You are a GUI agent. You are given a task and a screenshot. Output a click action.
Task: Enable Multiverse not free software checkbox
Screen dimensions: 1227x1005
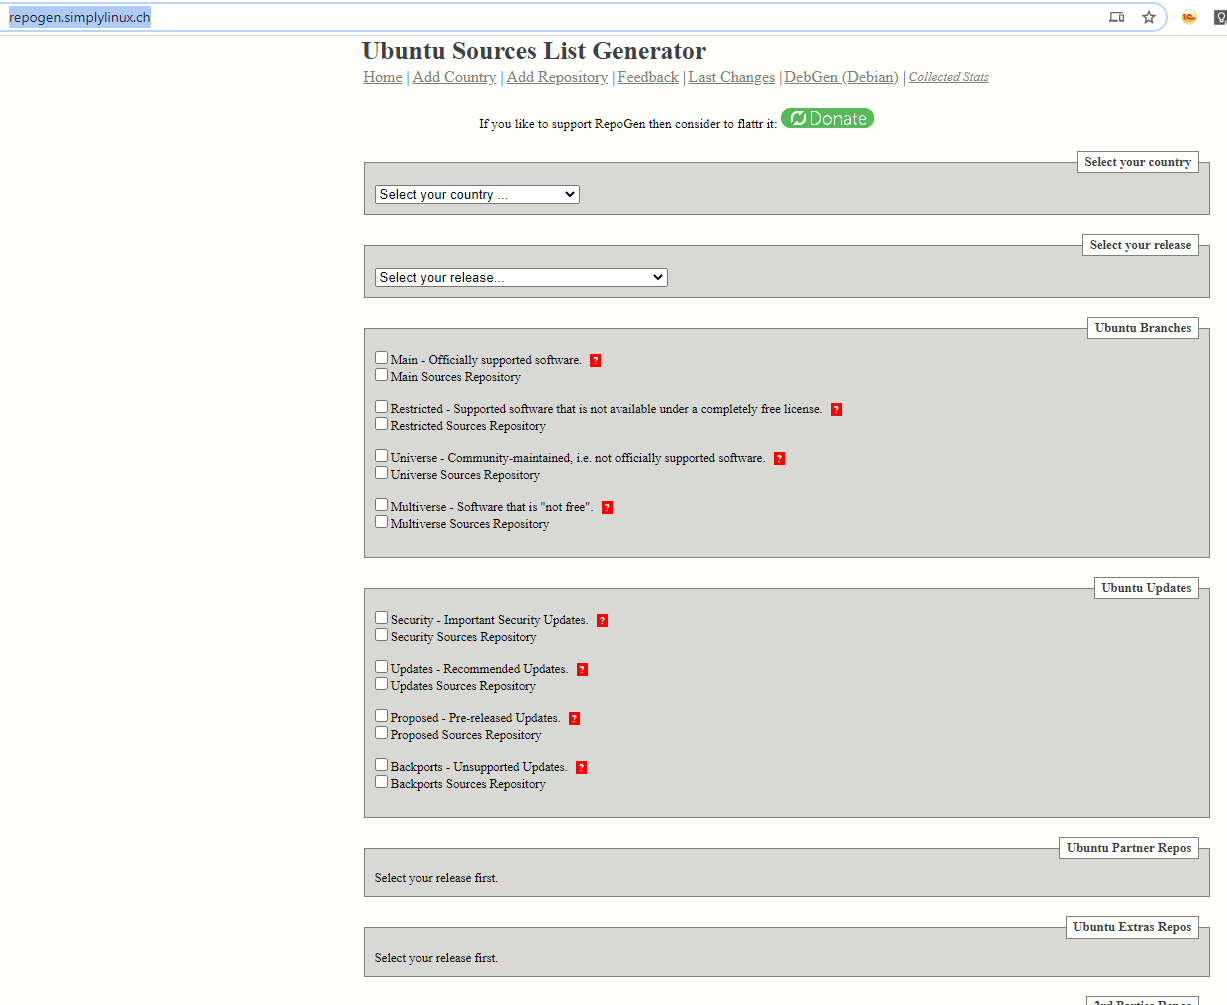[x=382, y=504]
